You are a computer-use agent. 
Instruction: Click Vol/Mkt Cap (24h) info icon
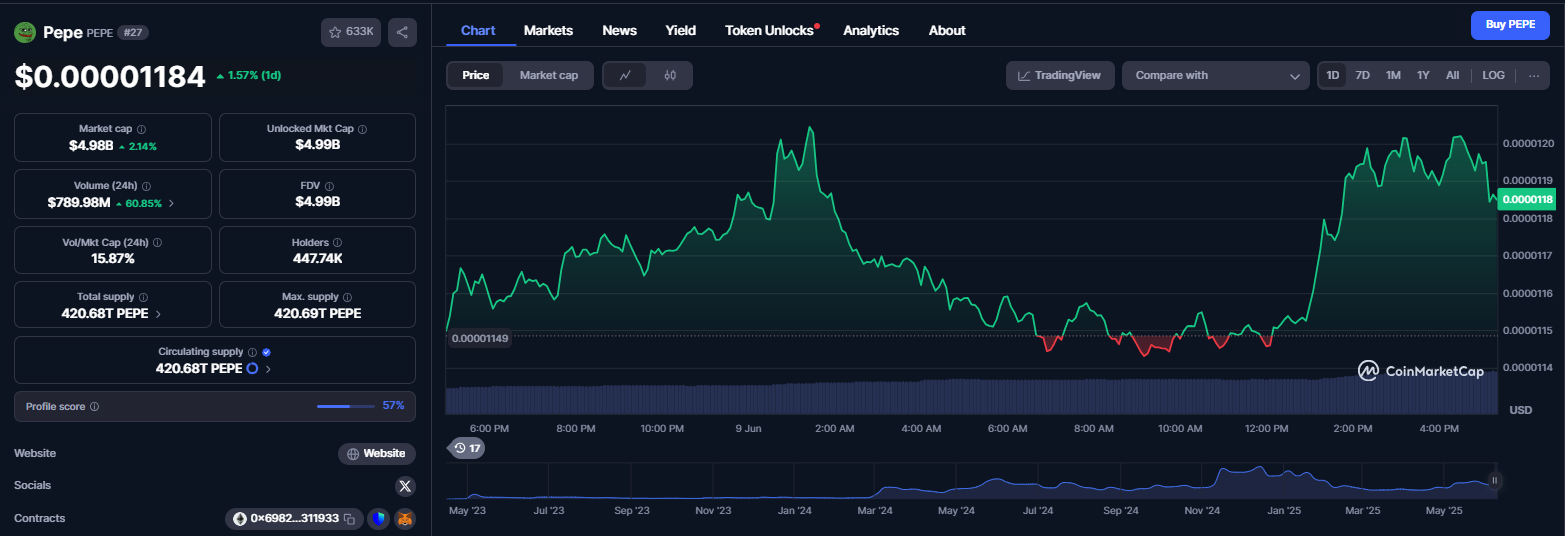157,242
